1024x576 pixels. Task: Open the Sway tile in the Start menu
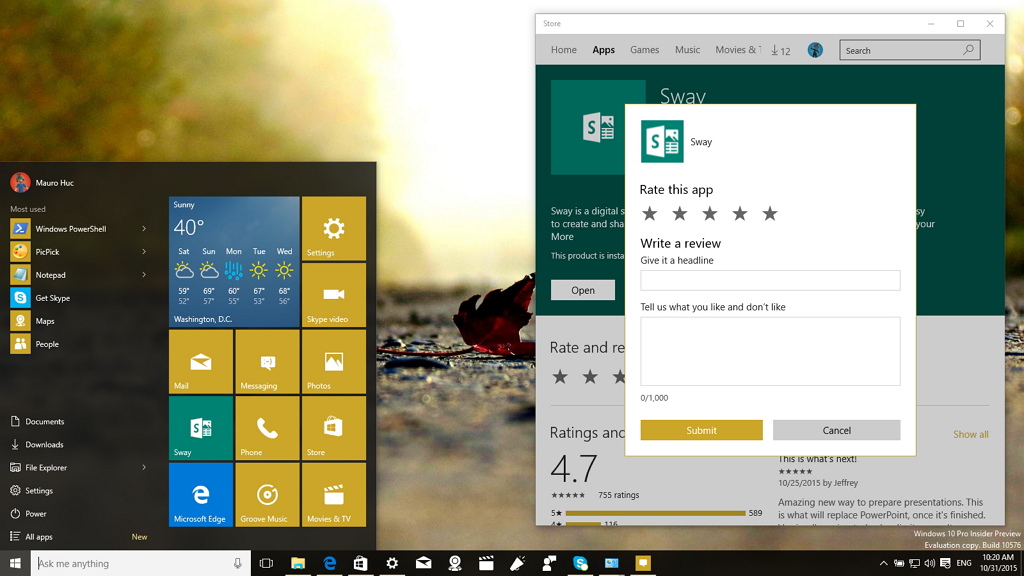[x=200, y=428]
